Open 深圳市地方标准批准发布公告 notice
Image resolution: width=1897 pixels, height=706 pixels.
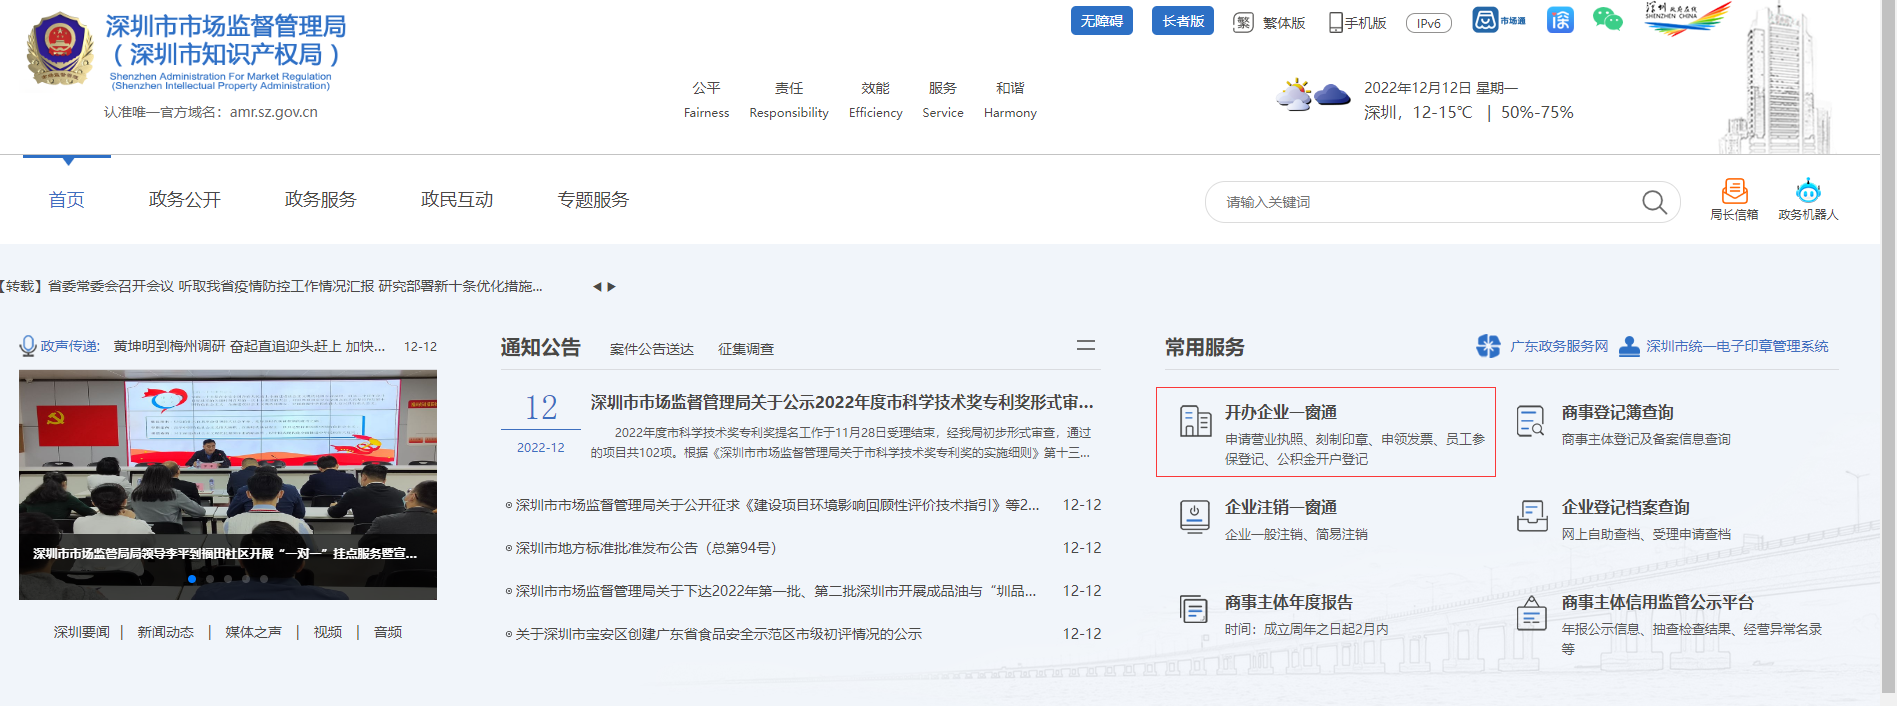[645, 548]
